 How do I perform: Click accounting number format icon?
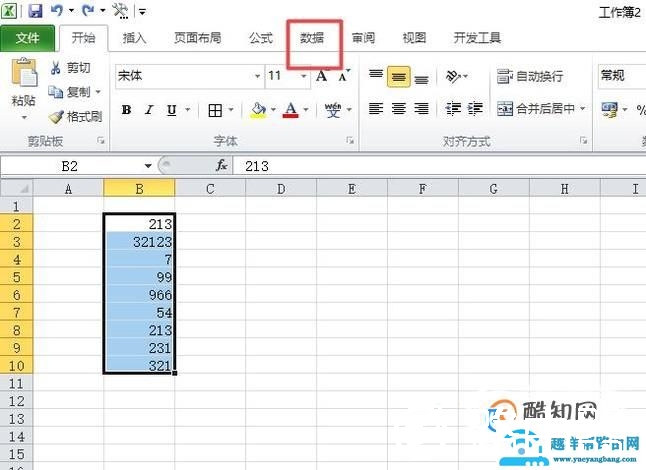(610, 109)
